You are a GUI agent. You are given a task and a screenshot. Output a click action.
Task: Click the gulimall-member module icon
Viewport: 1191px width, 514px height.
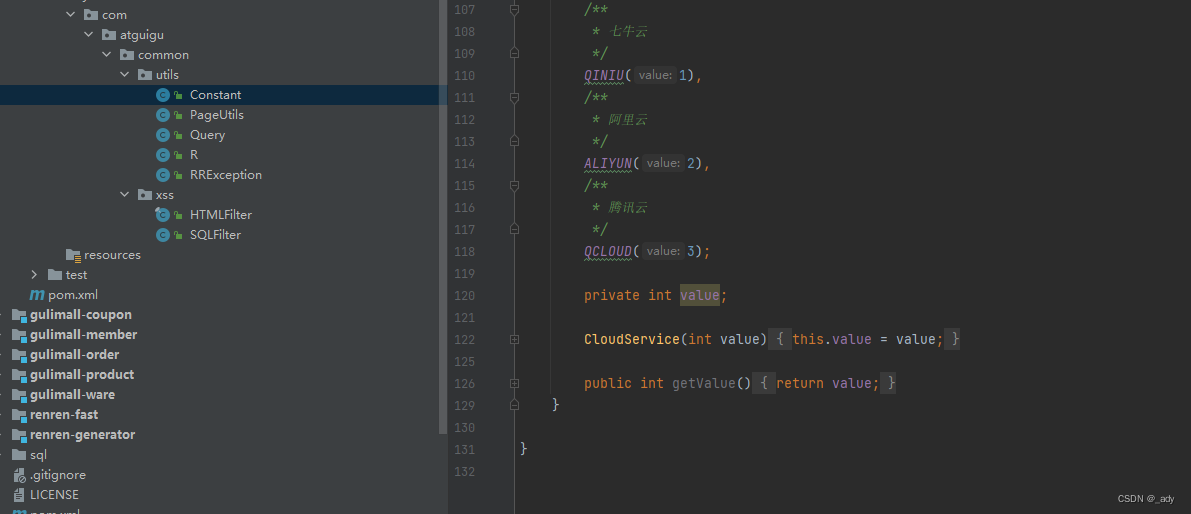click(19, 335)
